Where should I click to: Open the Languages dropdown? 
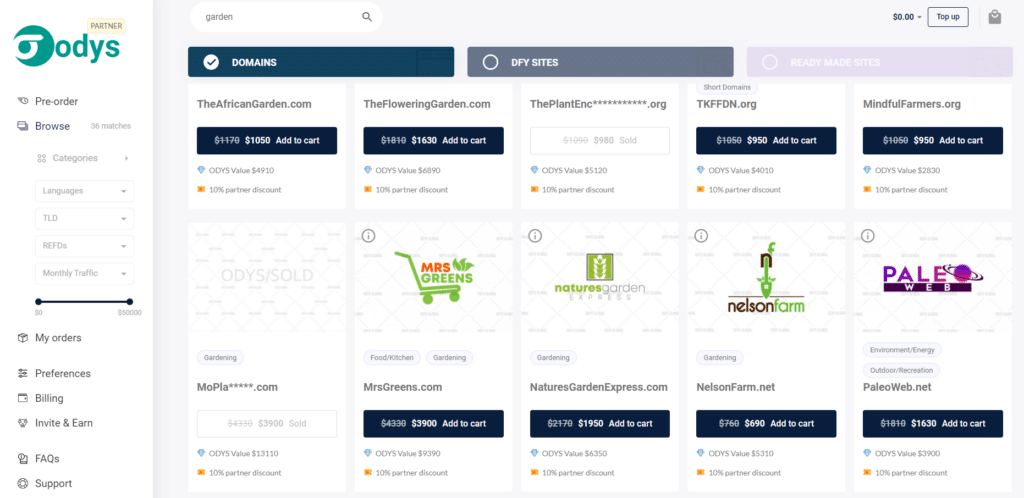click(x=84, y=191)
